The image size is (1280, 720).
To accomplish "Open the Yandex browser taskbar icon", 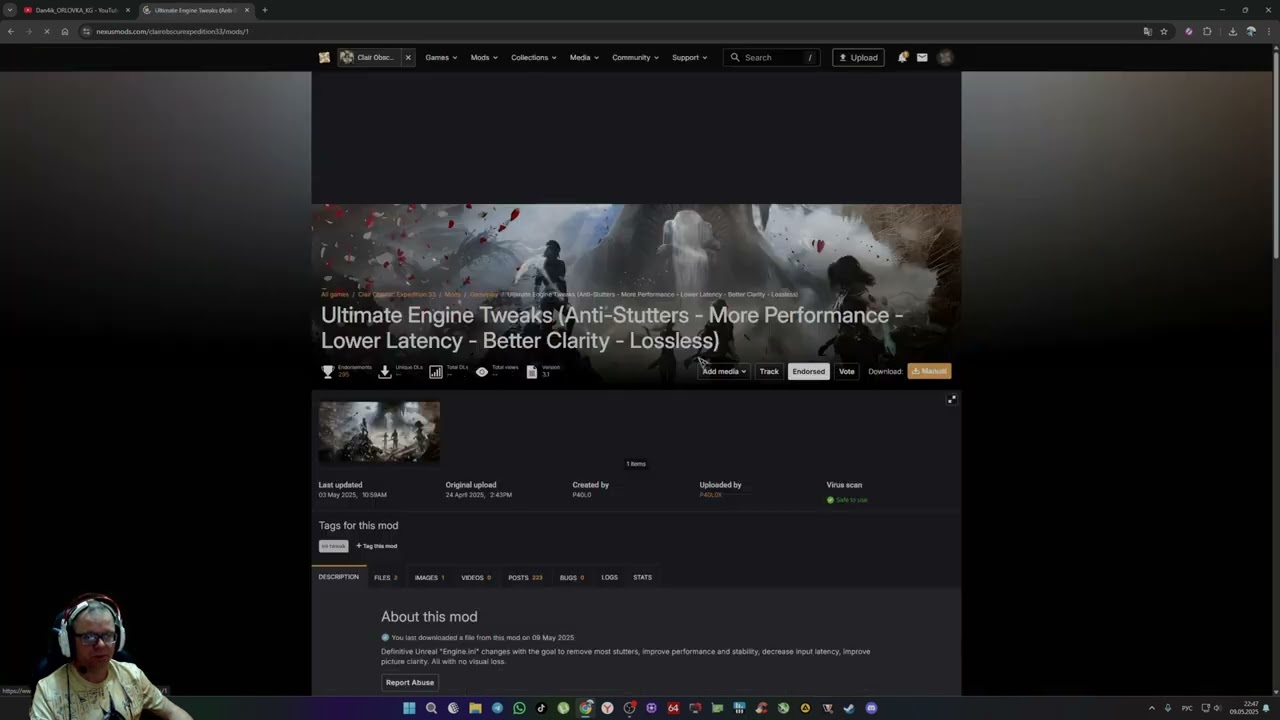I will (607, 708).
